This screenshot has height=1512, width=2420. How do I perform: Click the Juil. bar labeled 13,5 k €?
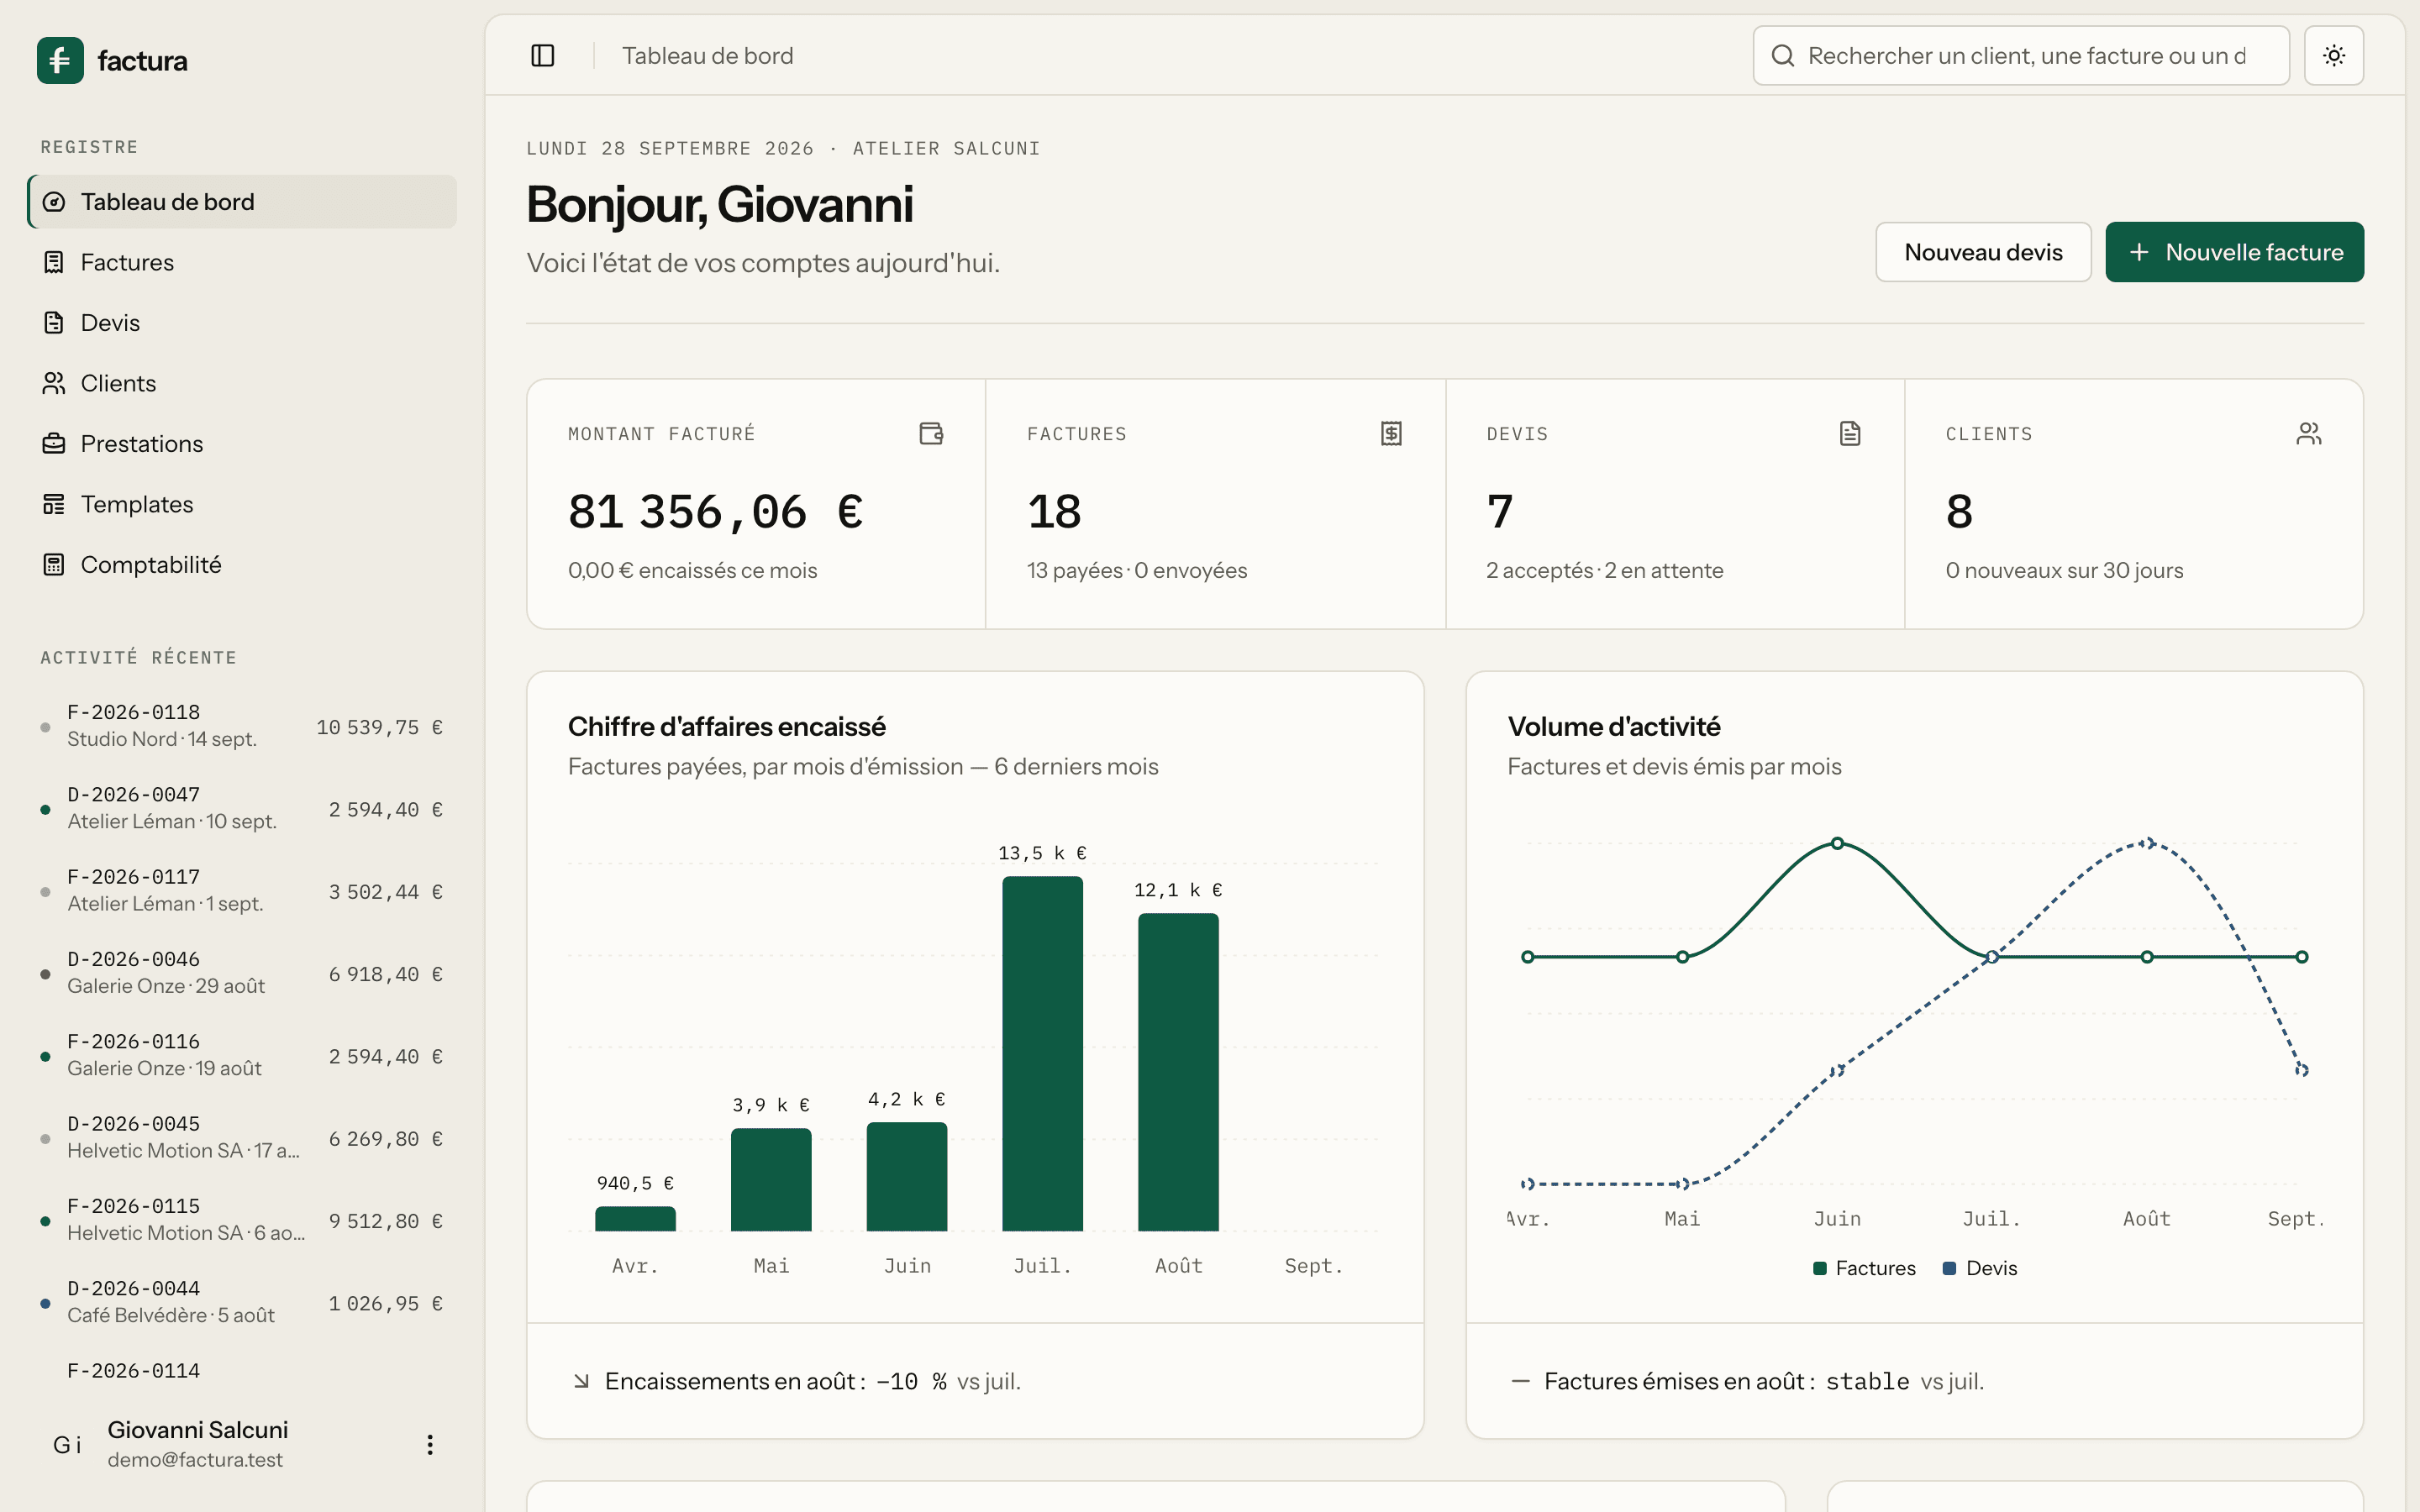[x=1042, y=1054]
